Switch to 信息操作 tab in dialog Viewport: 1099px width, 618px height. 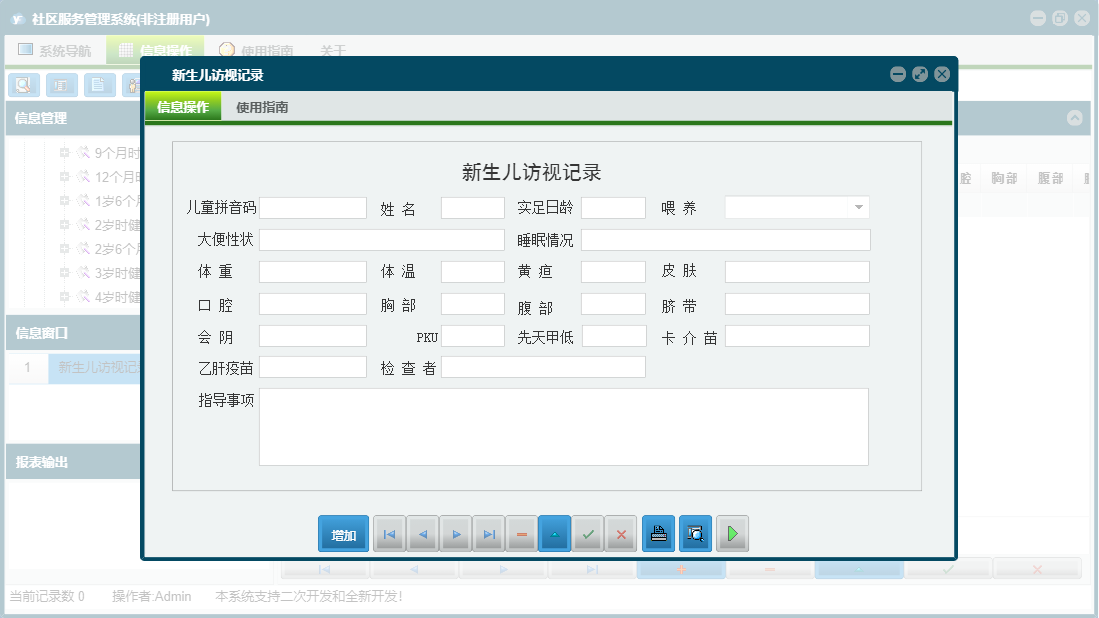183,107
